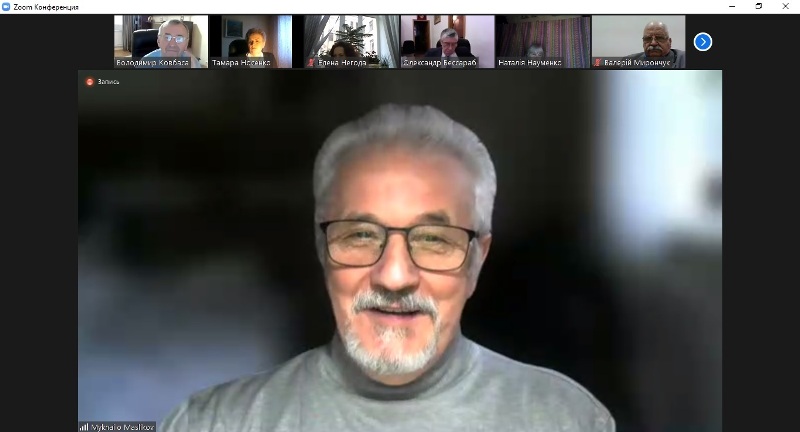Click the muted mic icon on Елена Негода tile
Viewport: 800px width, 432px height.
point(311,63)
